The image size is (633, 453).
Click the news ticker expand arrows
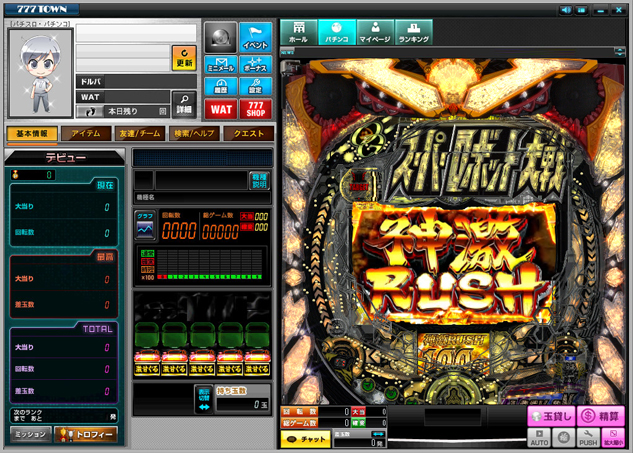click(x=619, y=52)
